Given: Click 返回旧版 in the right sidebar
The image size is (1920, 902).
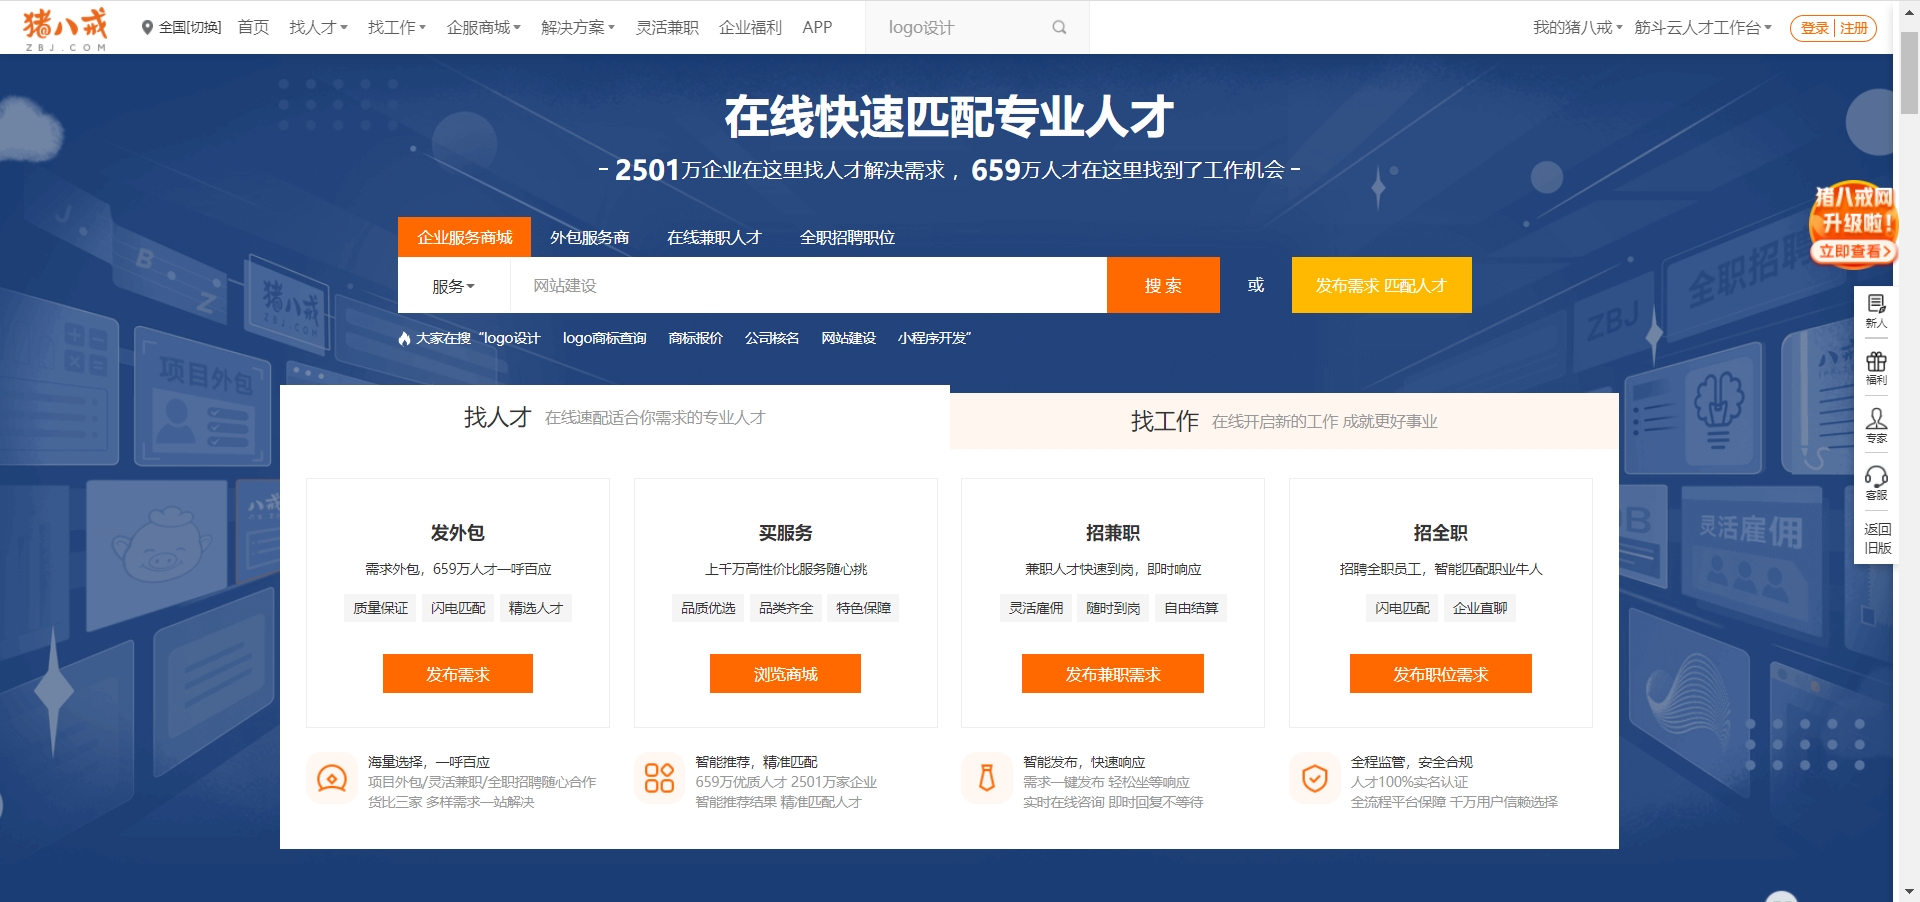Looking at the screenshot, I should (x=1877, y=538).
